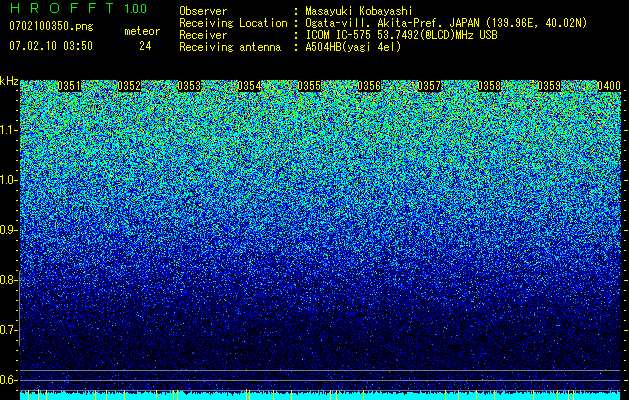The height and width of the screenshot is (400, 629).
Task: Click the 0.7 kHz axis label
Action: 8,330
